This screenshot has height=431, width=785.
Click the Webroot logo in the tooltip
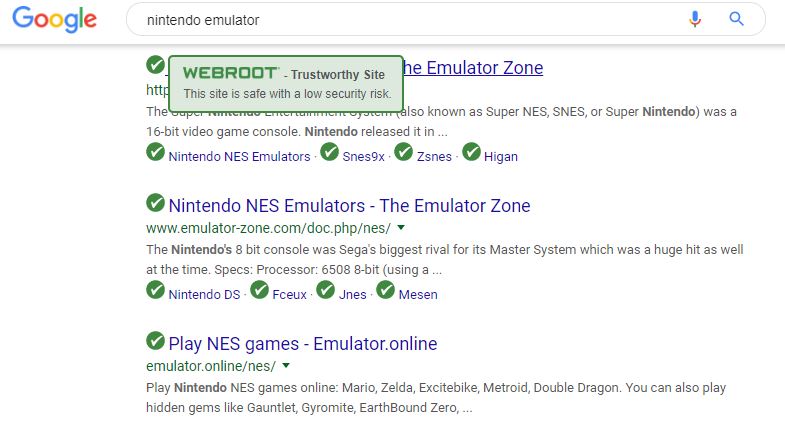tap(230, 74)
